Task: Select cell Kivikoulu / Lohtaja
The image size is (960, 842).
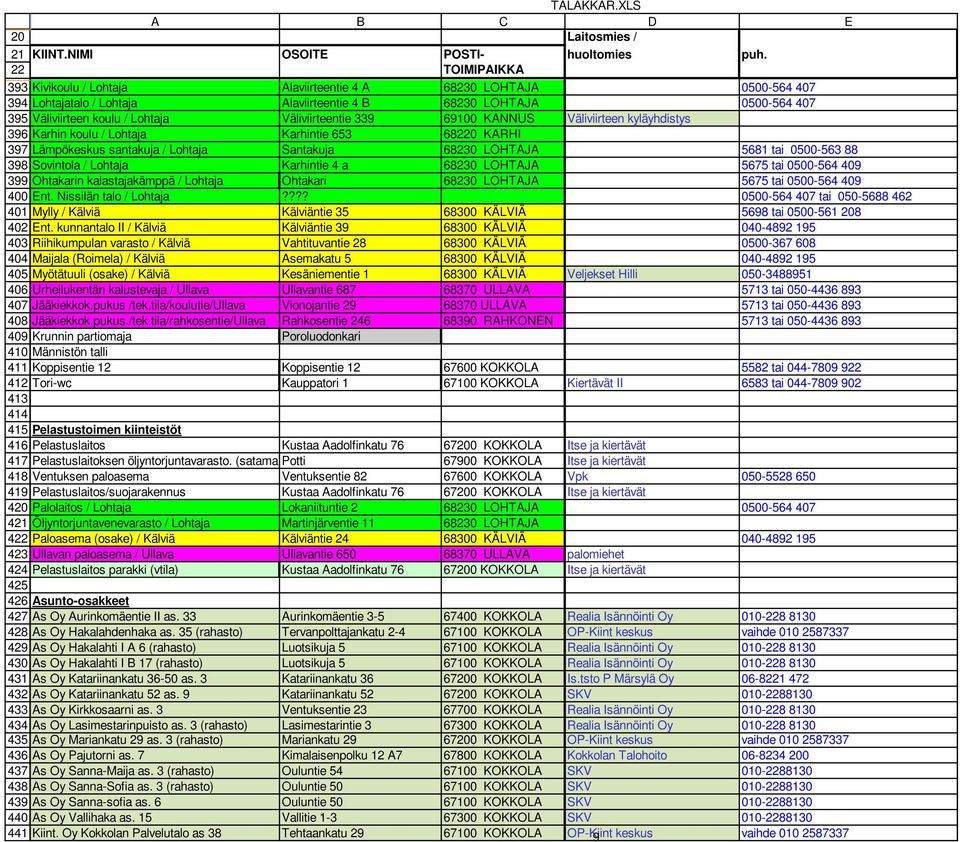Action: [155, 88]
